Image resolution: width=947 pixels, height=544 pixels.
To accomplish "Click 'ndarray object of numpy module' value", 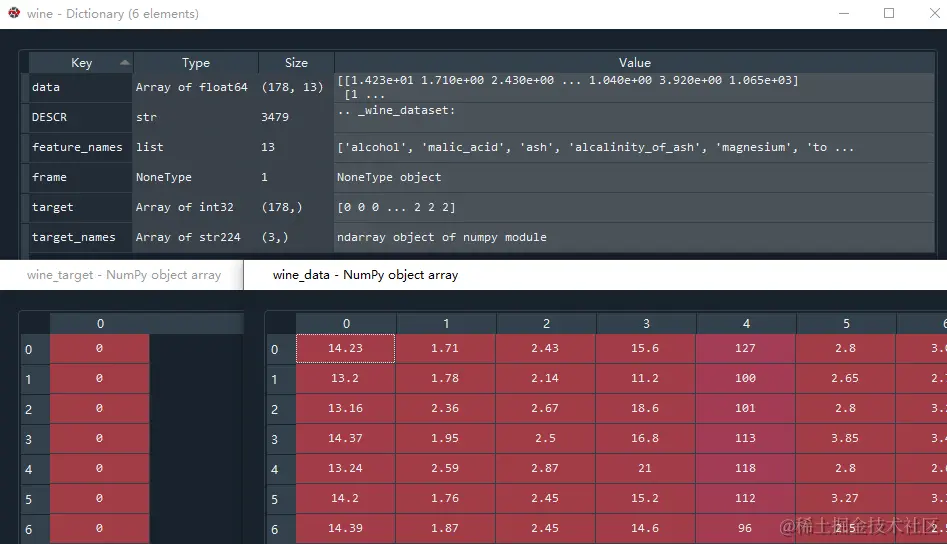I will point(634,237).
